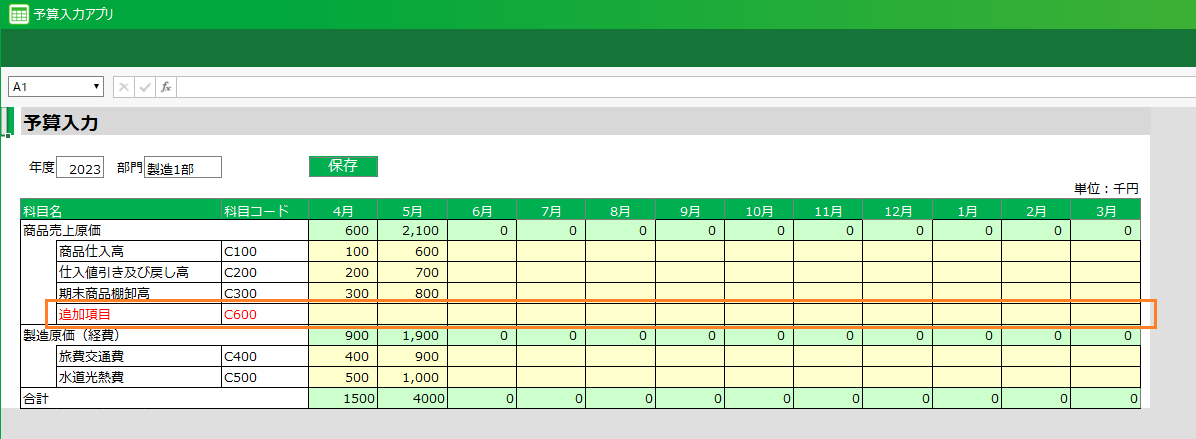
Task: Select the 合計 total cell showing 4000
Action: coord(412,398)
